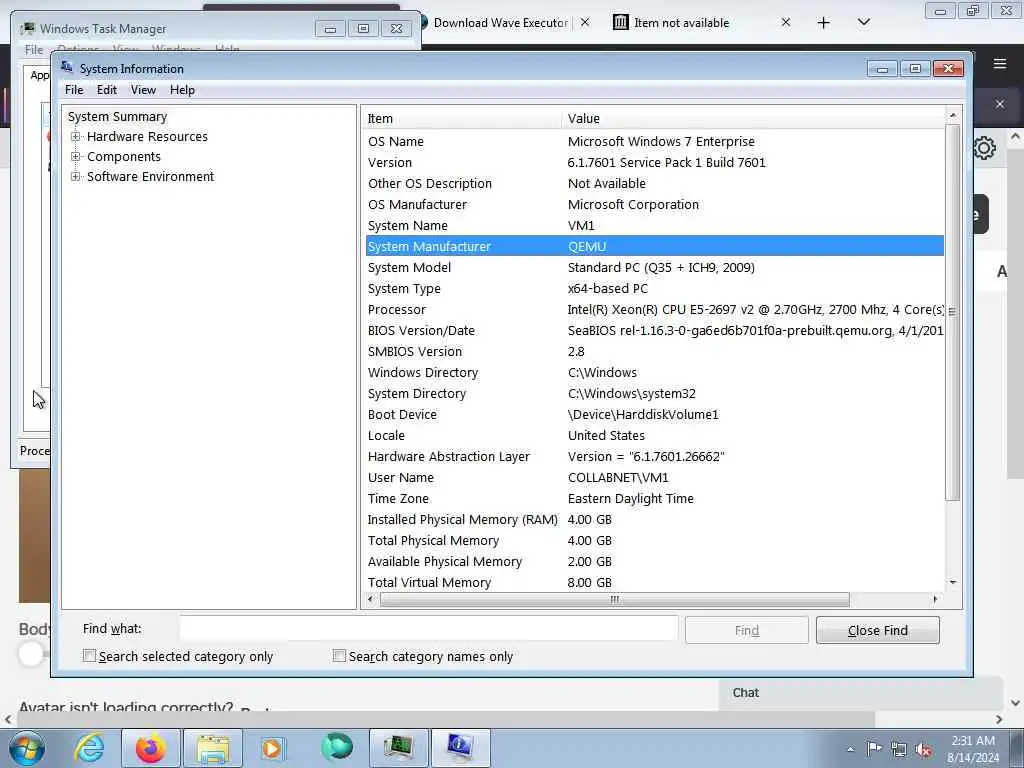Open a new browser tab
Viewport: 1024px width, 768px height.
[x=824, y=23]
